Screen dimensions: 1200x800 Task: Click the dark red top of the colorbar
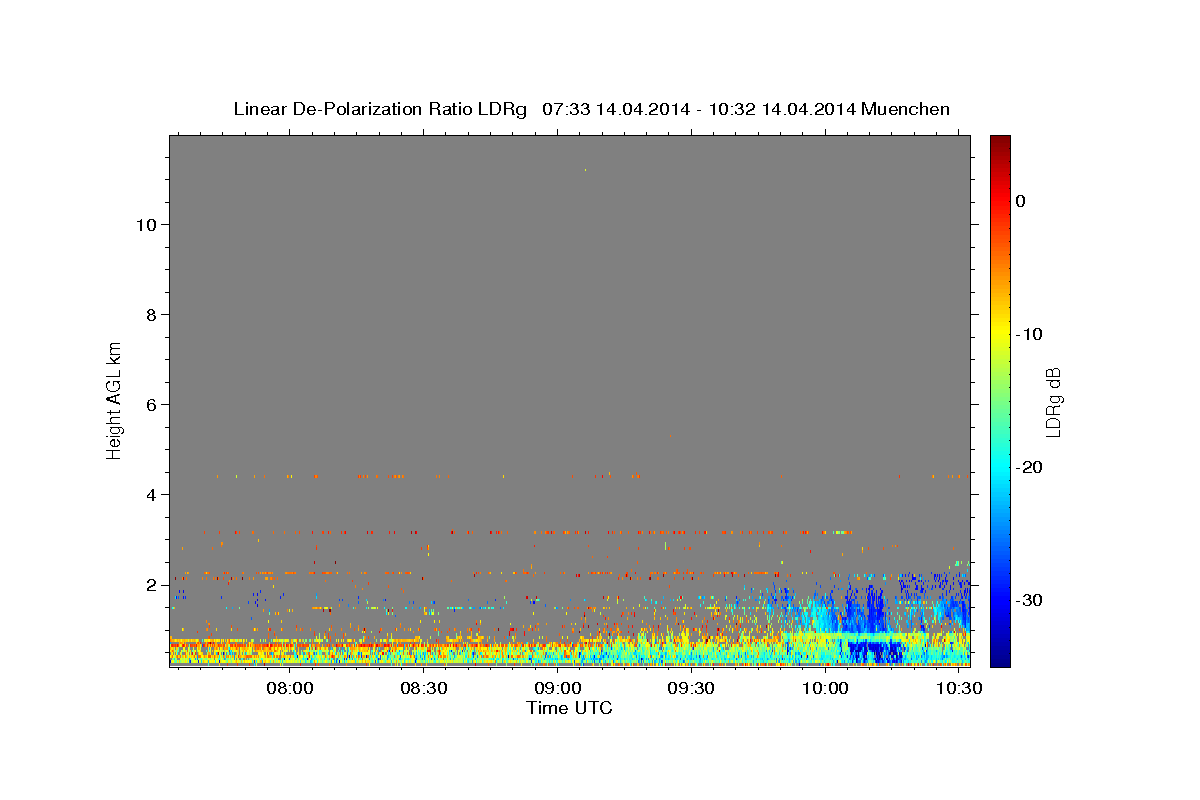(x=1000, y=142)
